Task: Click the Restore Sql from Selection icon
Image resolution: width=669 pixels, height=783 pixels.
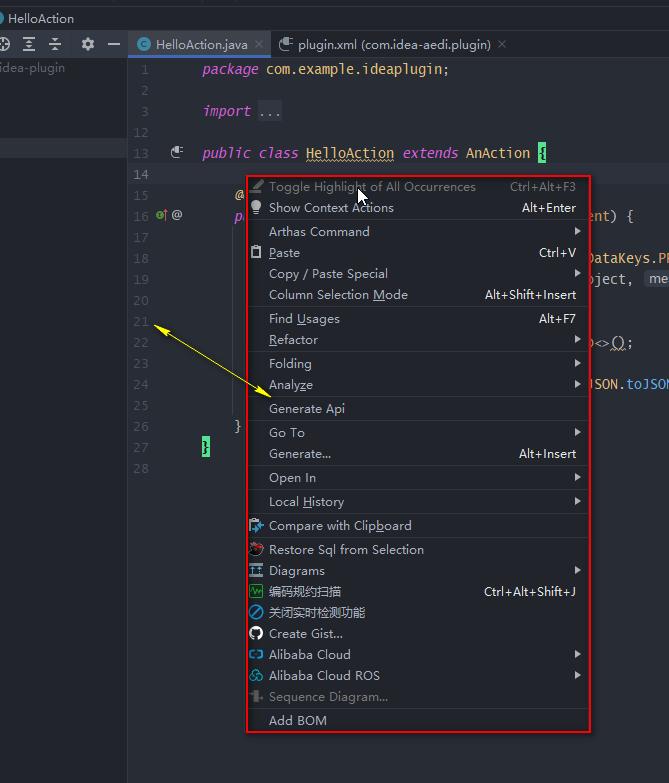Action: tap(256, 549)
